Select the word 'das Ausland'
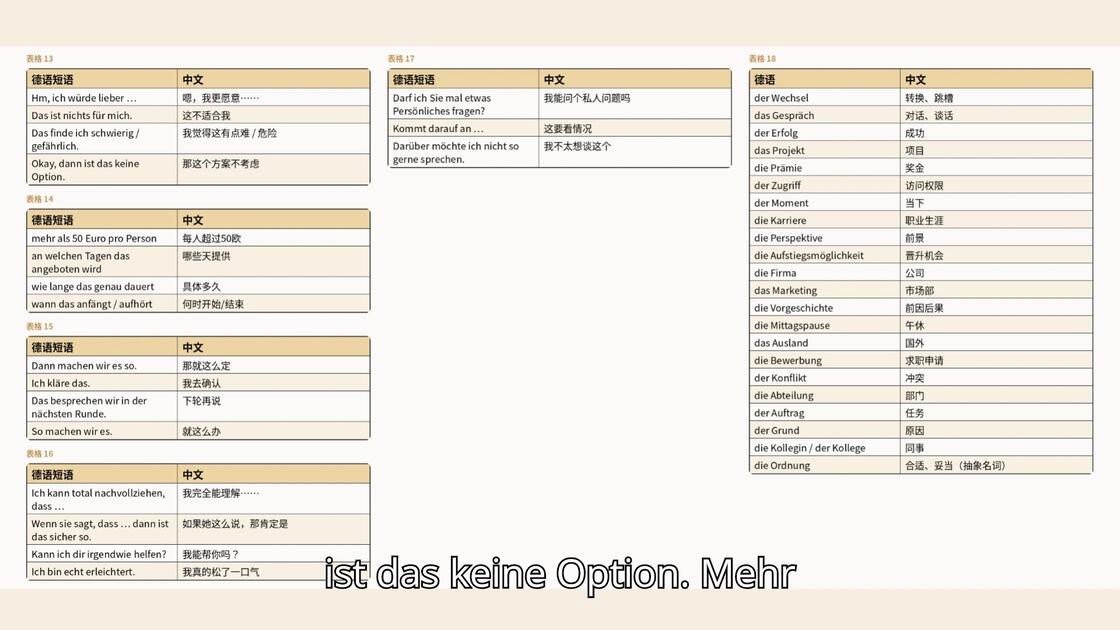The image size is (1120, 630). [781, 343]
